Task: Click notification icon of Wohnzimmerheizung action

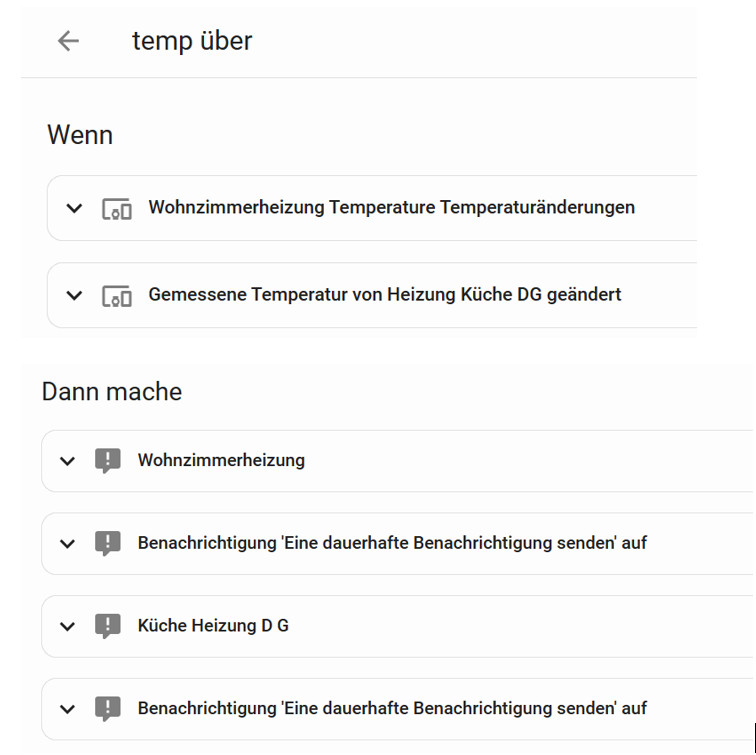Action: (x=108, y=461)
